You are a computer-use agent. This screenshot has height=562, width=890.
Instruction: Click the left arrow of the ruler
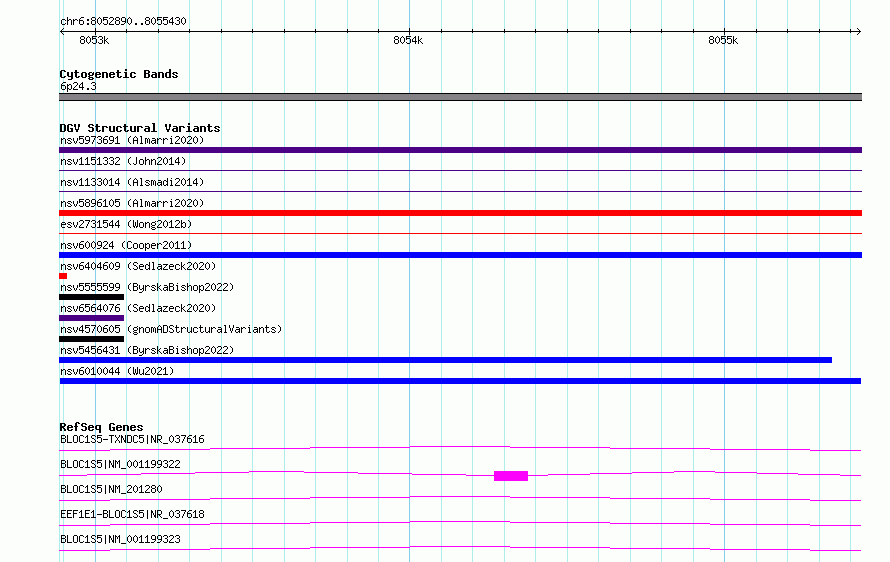62,31
